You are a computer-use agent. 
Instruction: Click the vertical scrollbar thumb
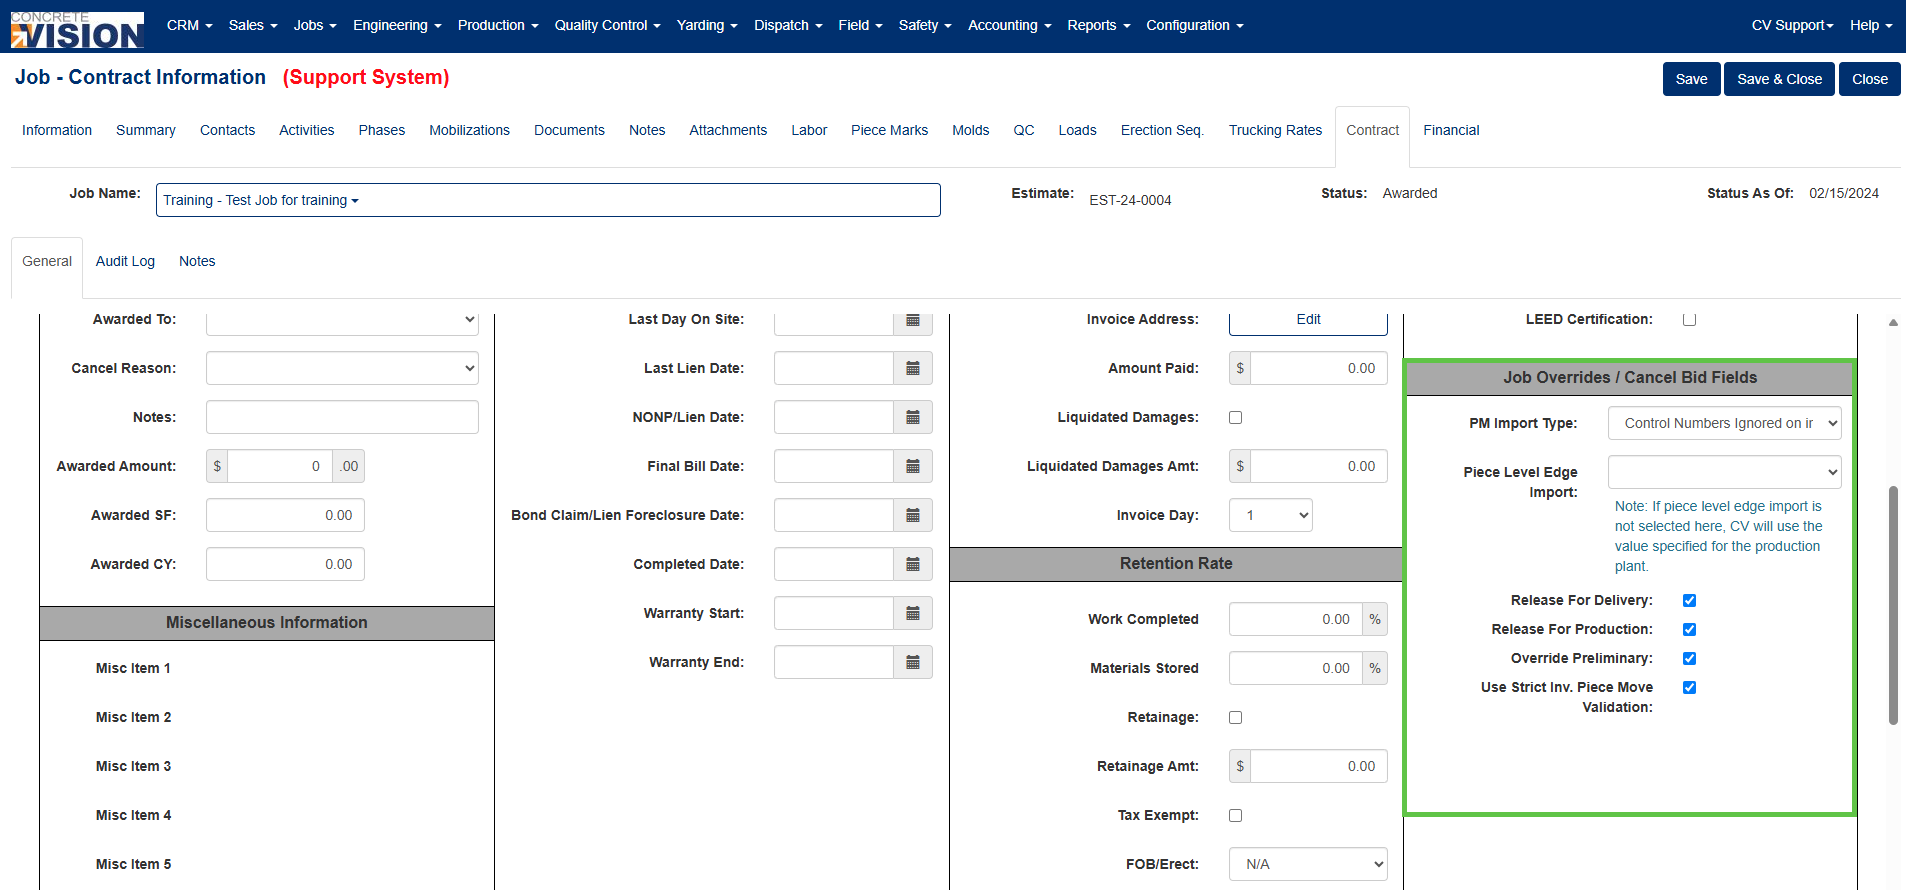click(x=1893, y=605)
